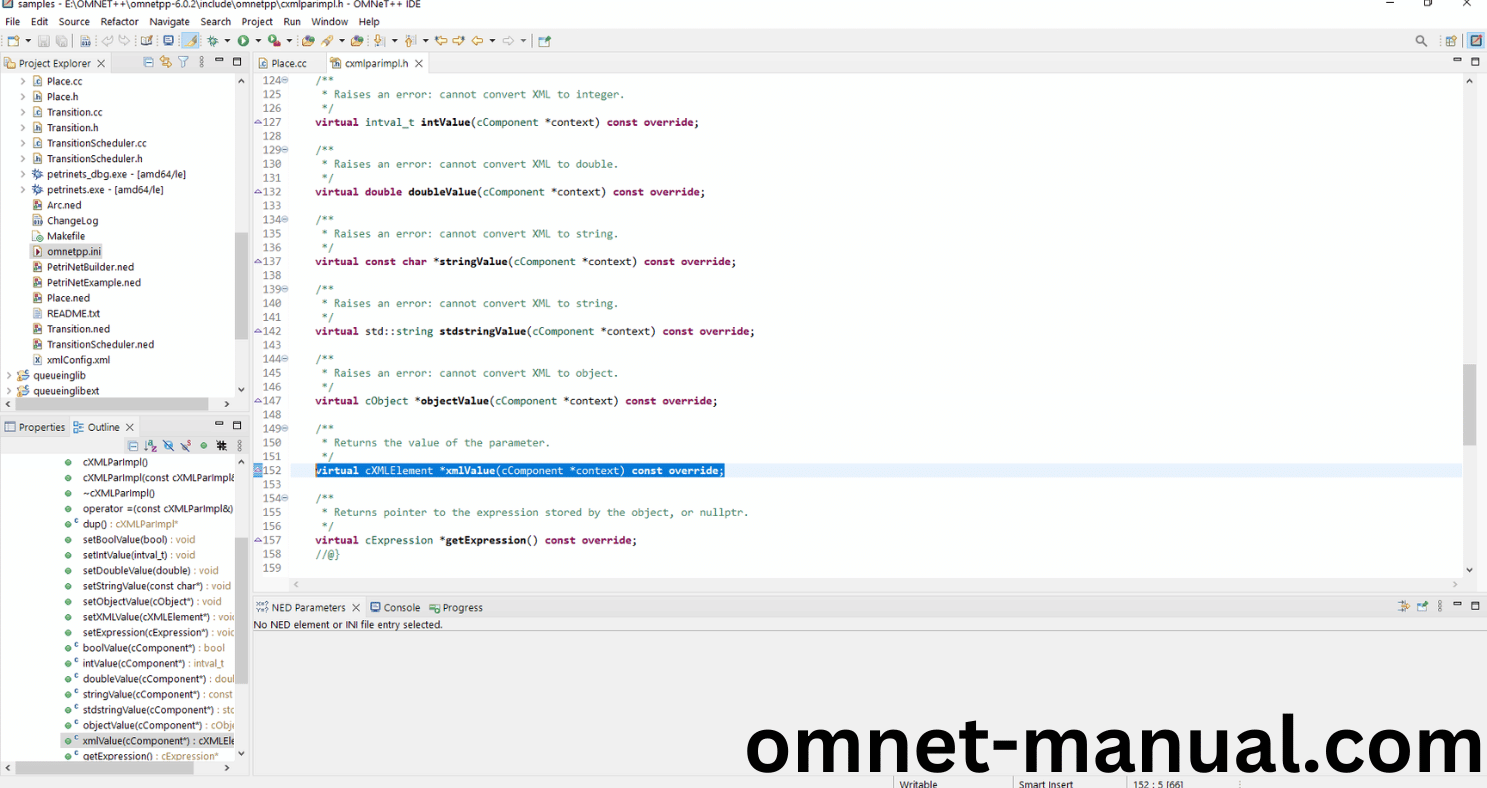The width and height of the screenshot is (1487, 788).
Task: Toggle Hide Static Members in Outline
Action: pyautogui.click(x=185, y=446)
